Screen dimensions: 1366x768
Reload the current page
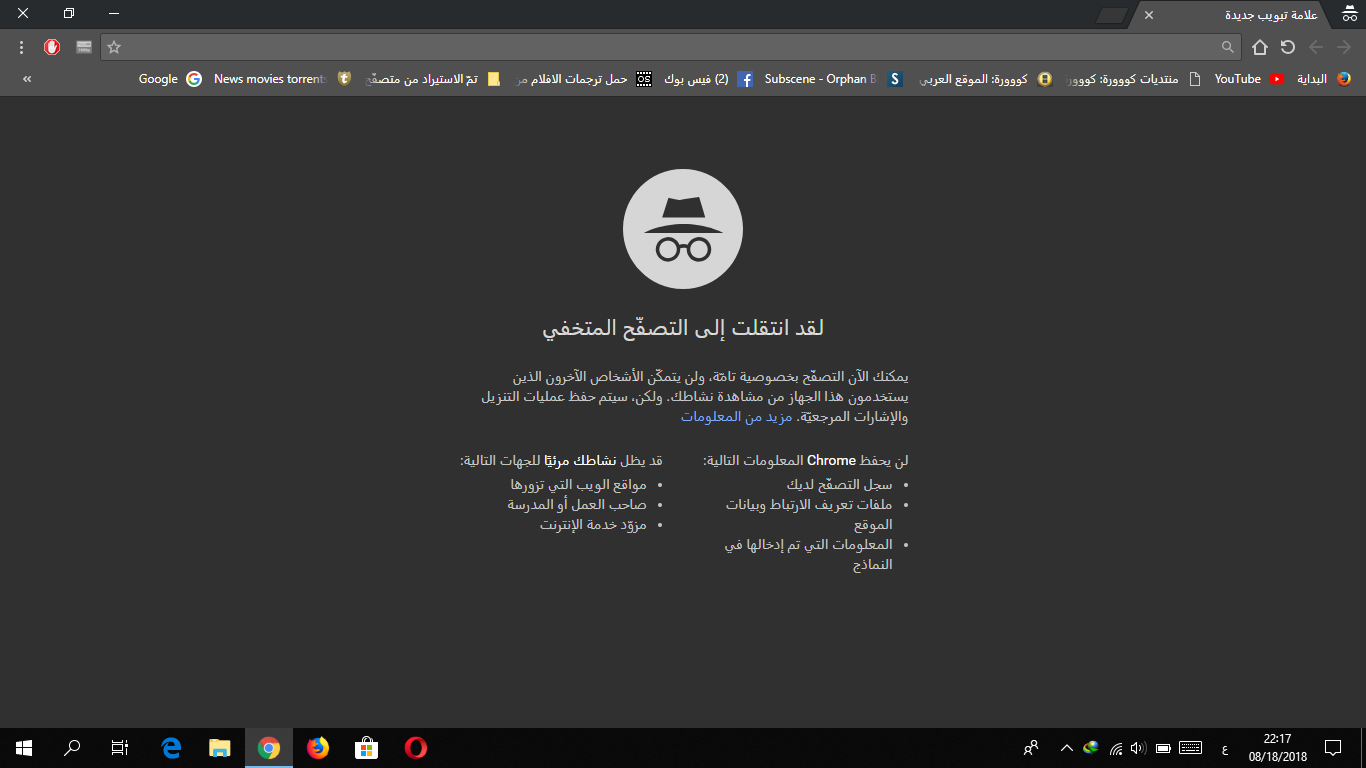(1288, 47)
